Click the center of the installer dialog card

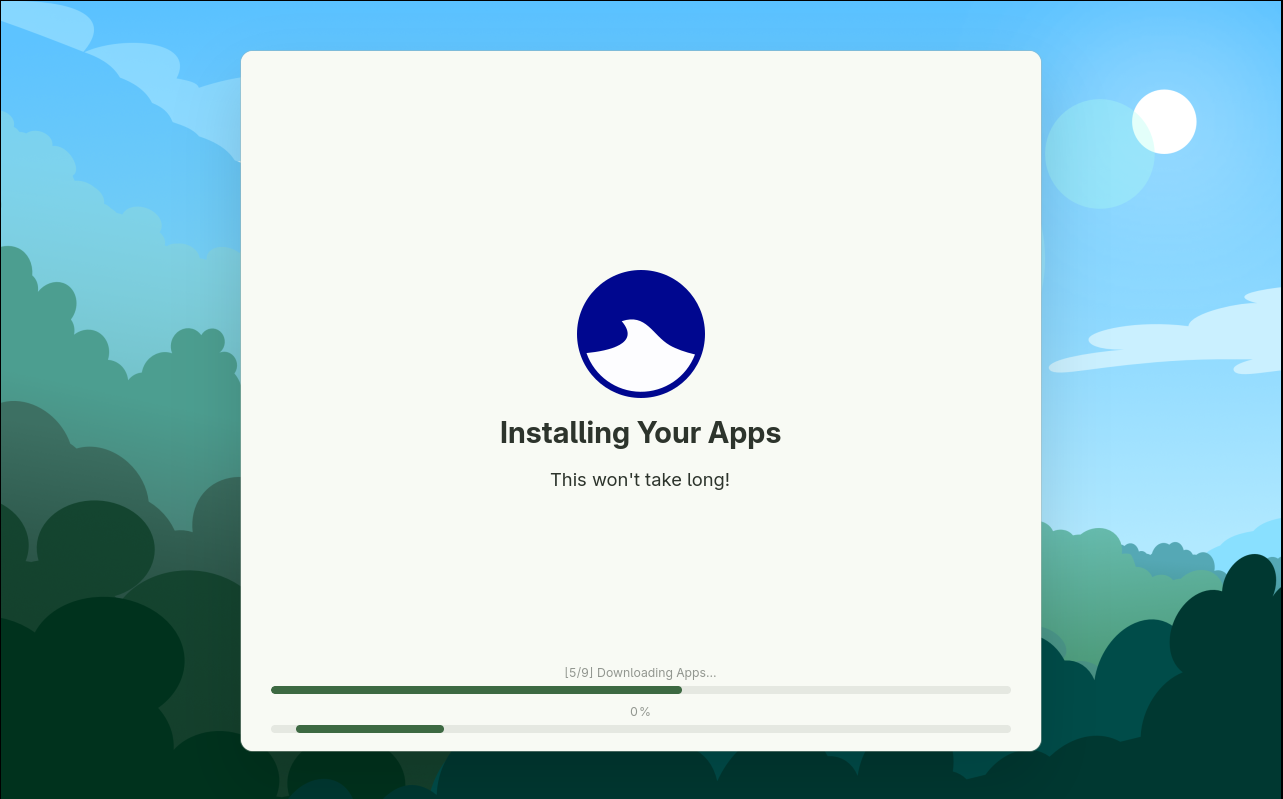click(640, 400)
